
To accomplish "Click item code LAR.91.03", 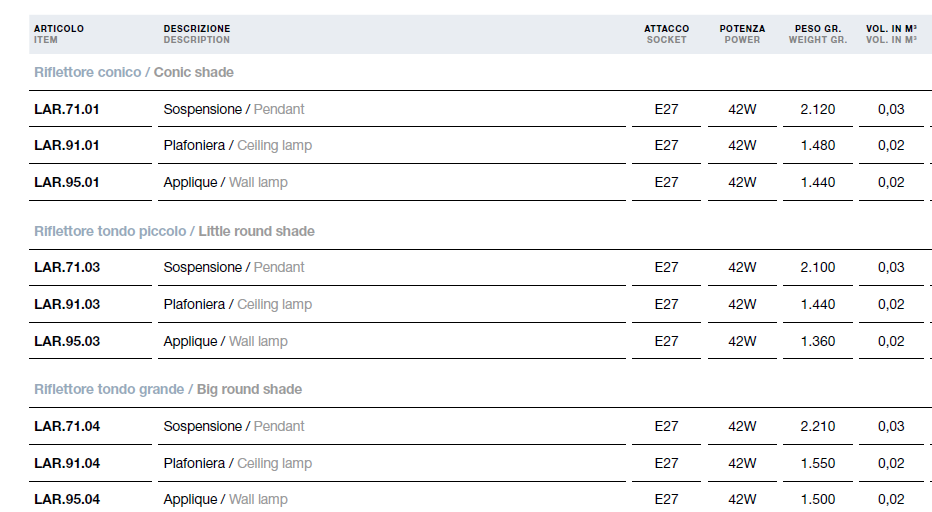I will pos(67,304).
